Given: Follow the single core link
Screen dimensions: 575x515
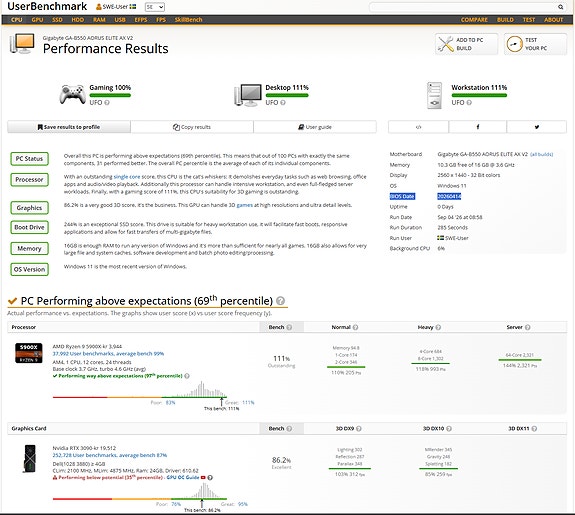Looking at the screenshot, I should pyautogui.click(x=127, y=177).
